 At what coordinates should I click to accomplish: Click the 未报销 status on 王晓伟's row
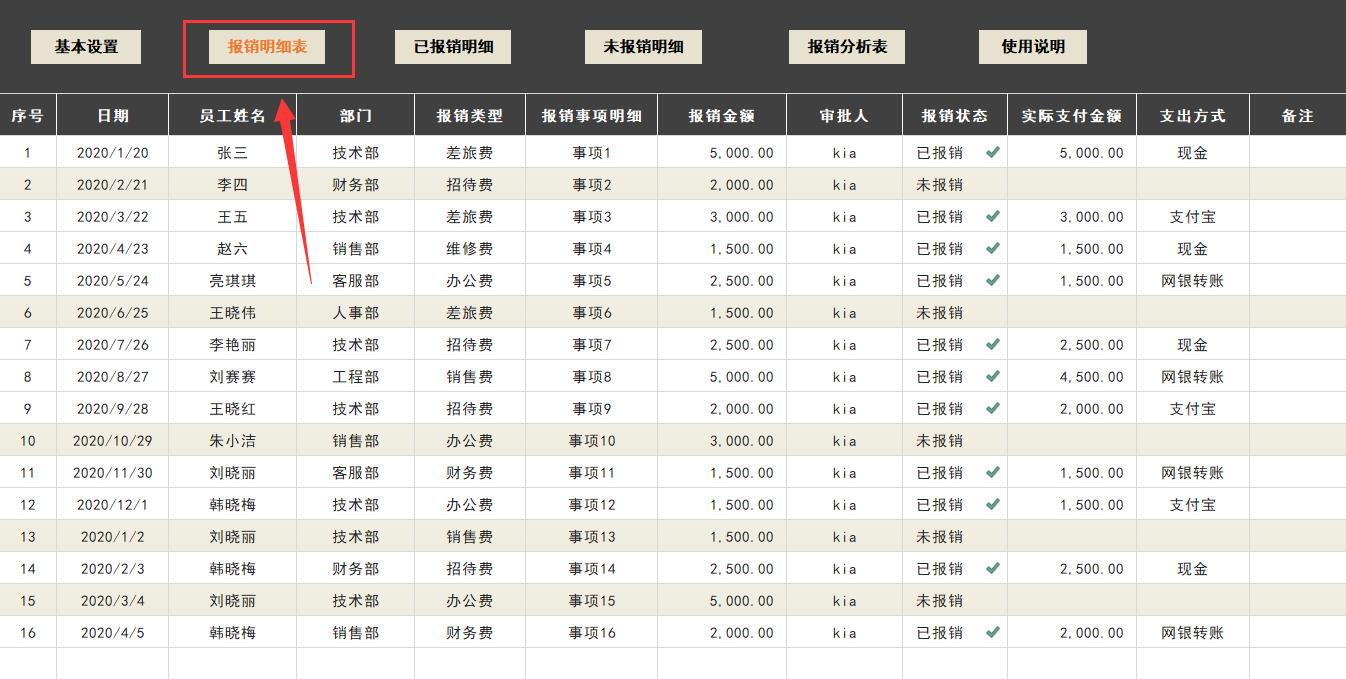click(x=953, y=313)
